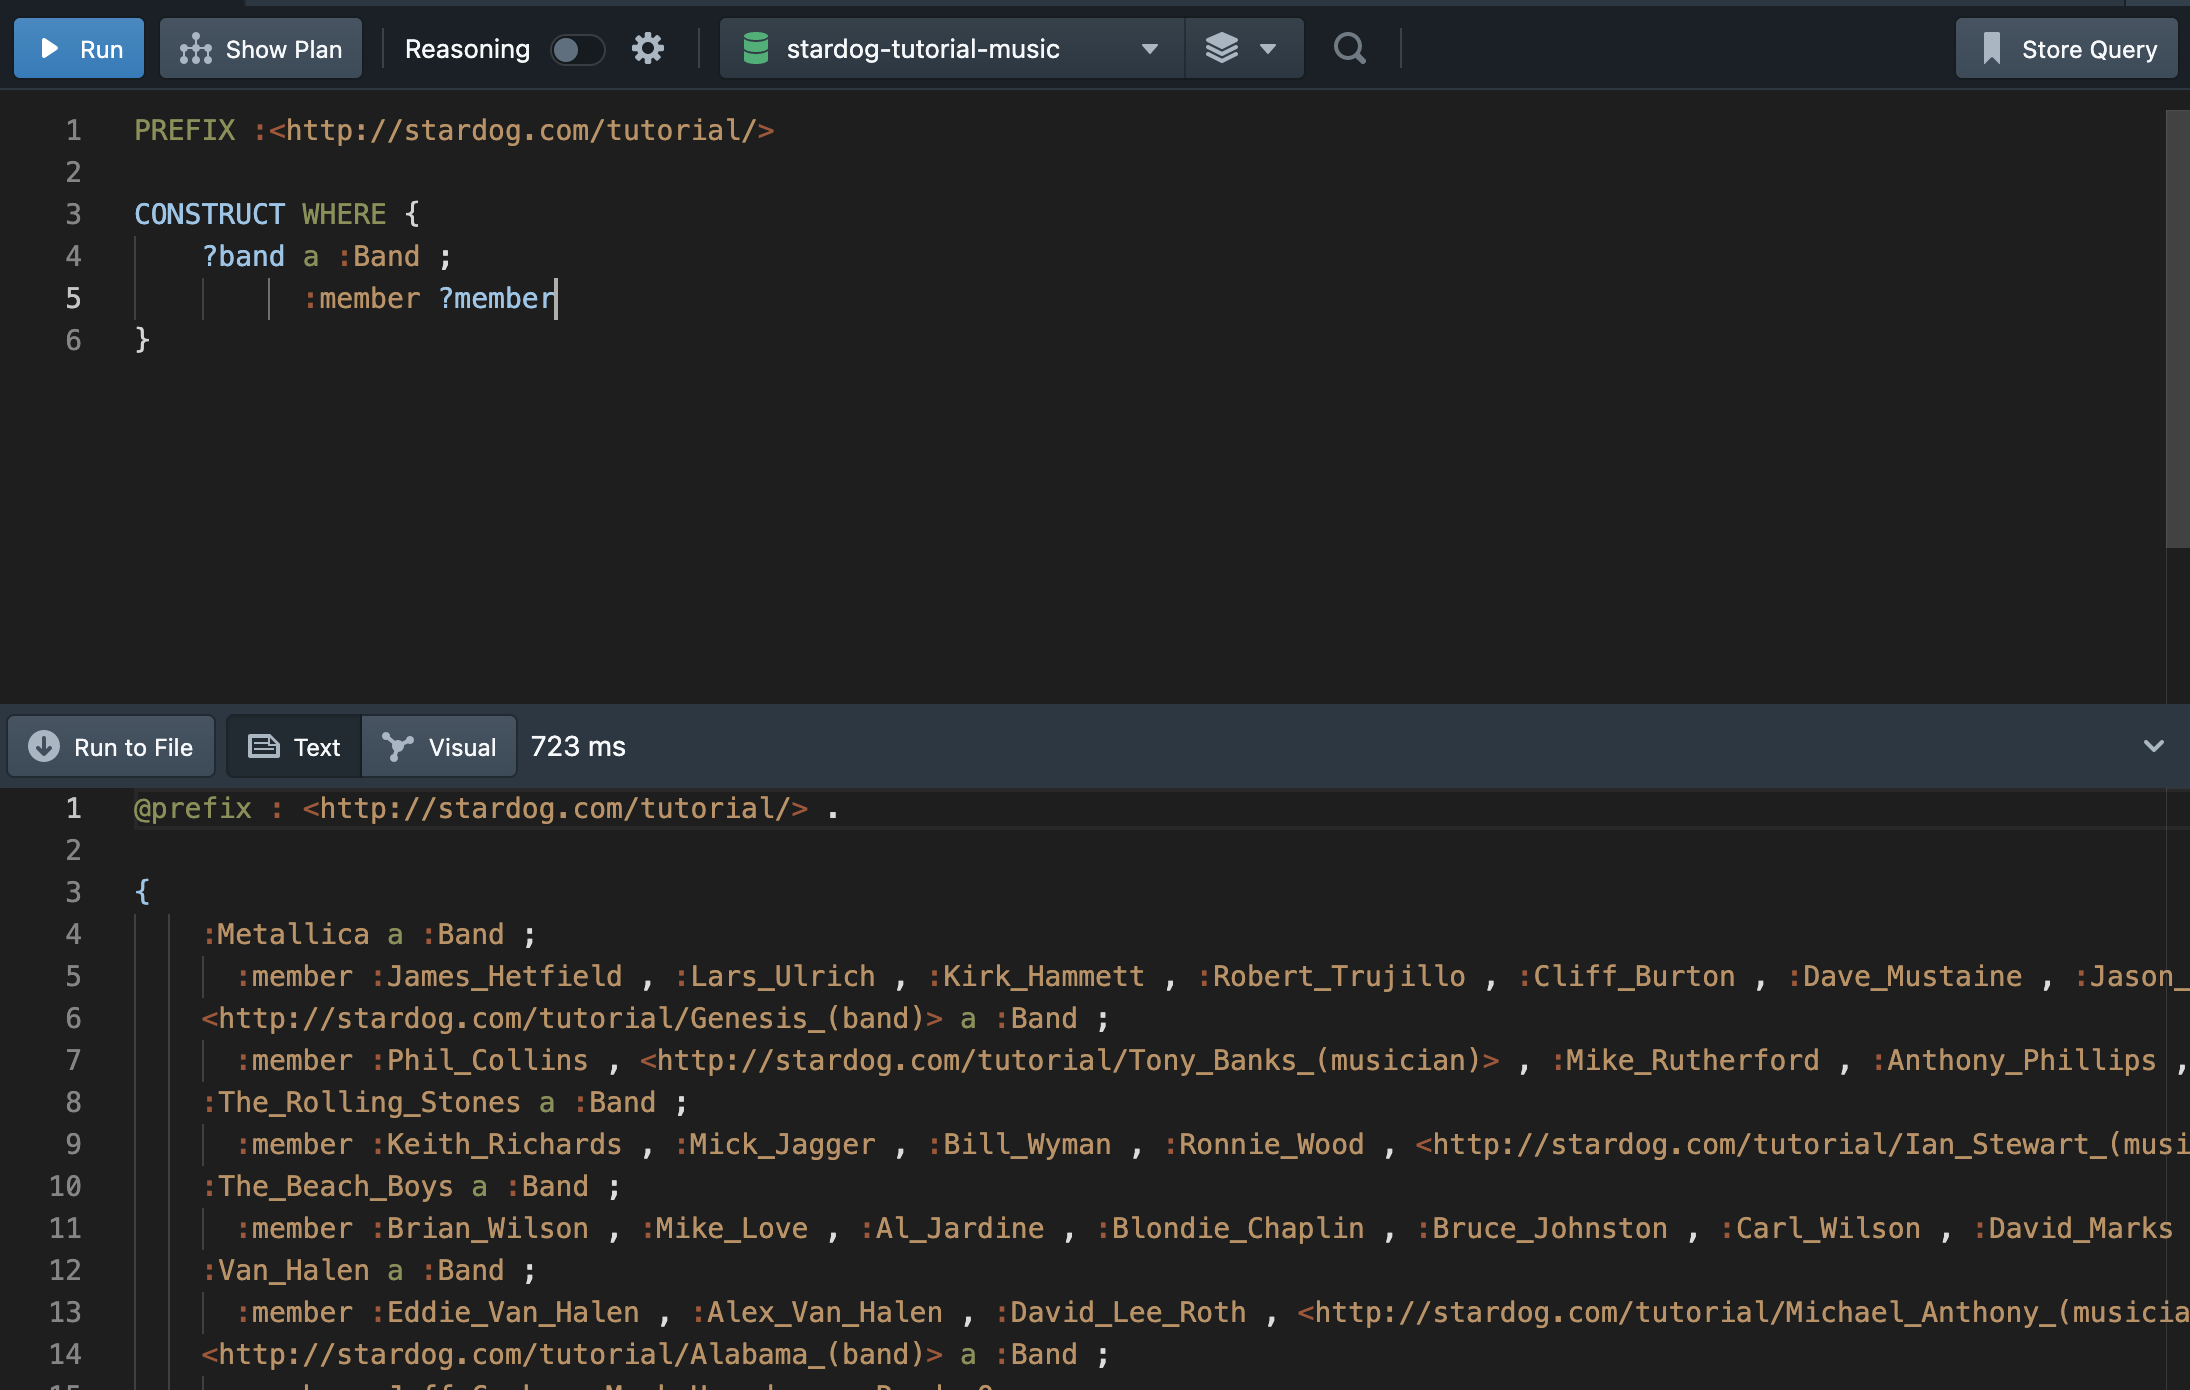
Task: Click :Carl_Wilson in results
Action: coord(1821,1228)
